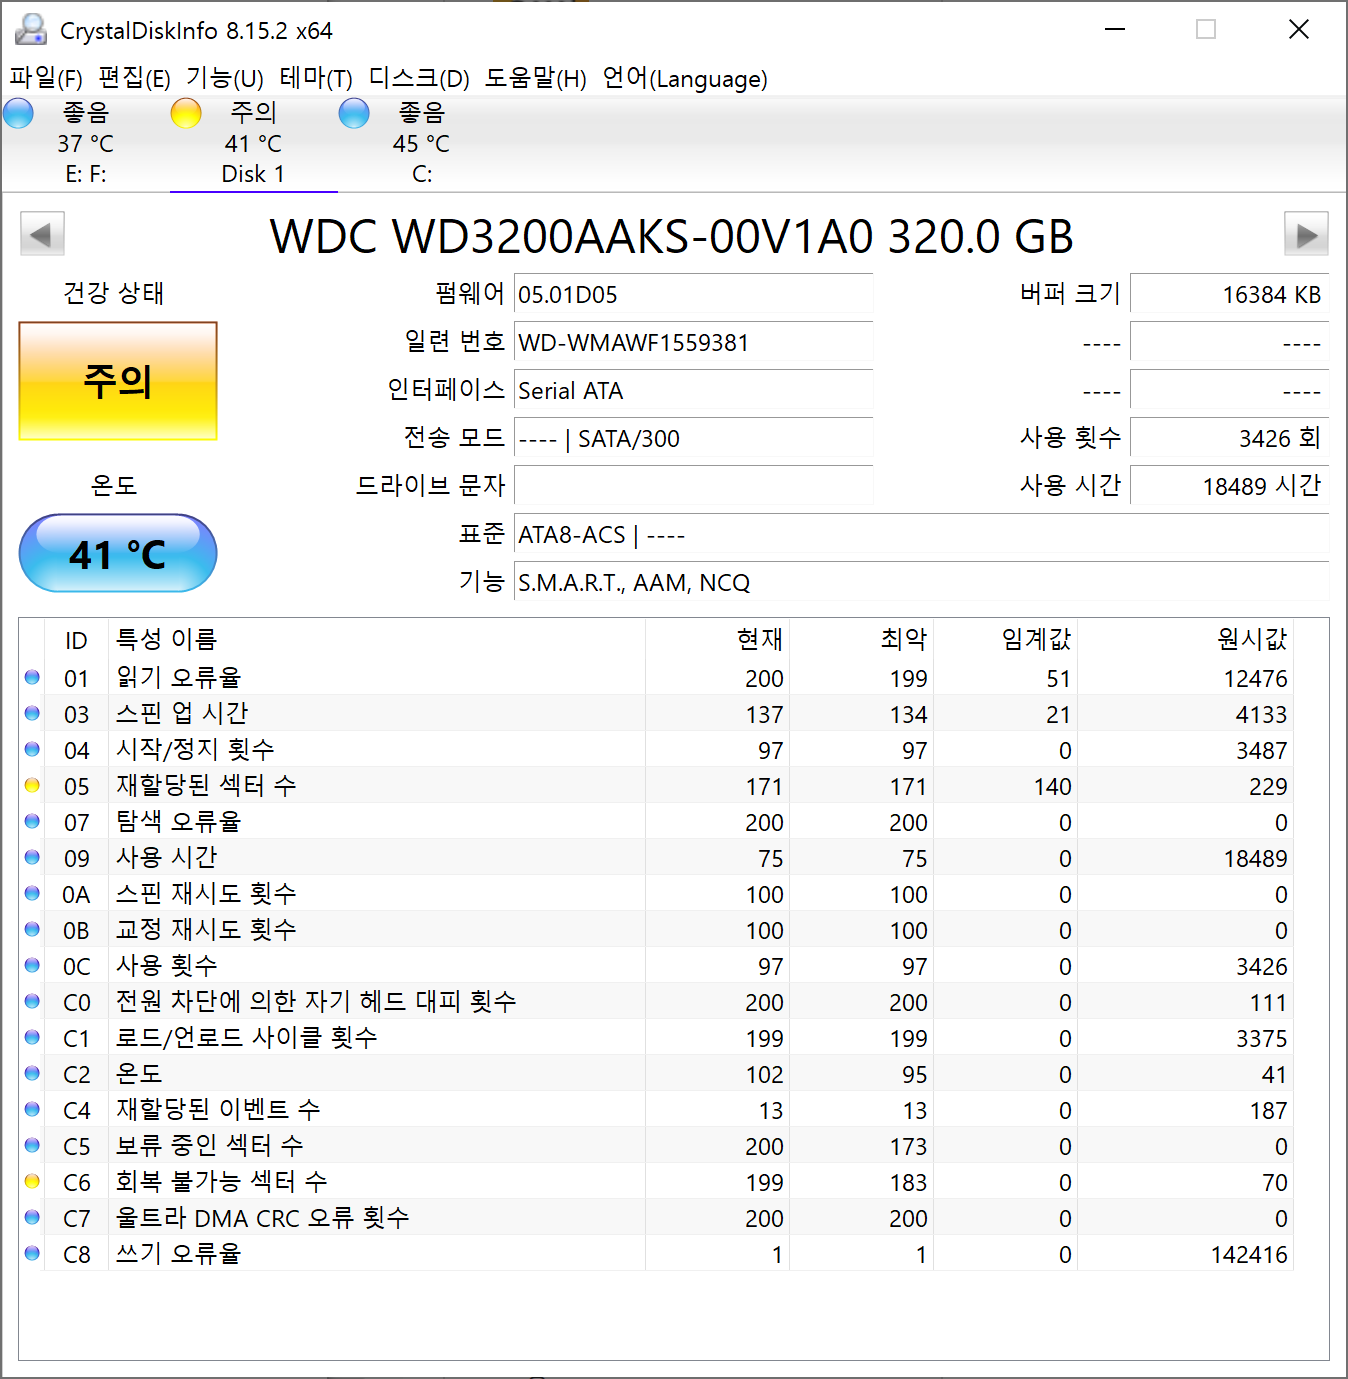Image resolution: width=1348 pixels, height=1379 pixels.
Task: Click the 현재 column header
Action: tap(717, 639)
